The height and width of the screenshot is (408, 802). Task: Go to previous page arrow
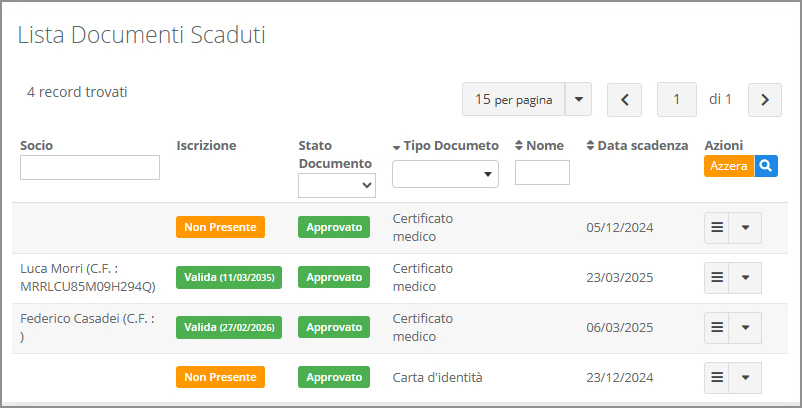(x=625, y=99)
